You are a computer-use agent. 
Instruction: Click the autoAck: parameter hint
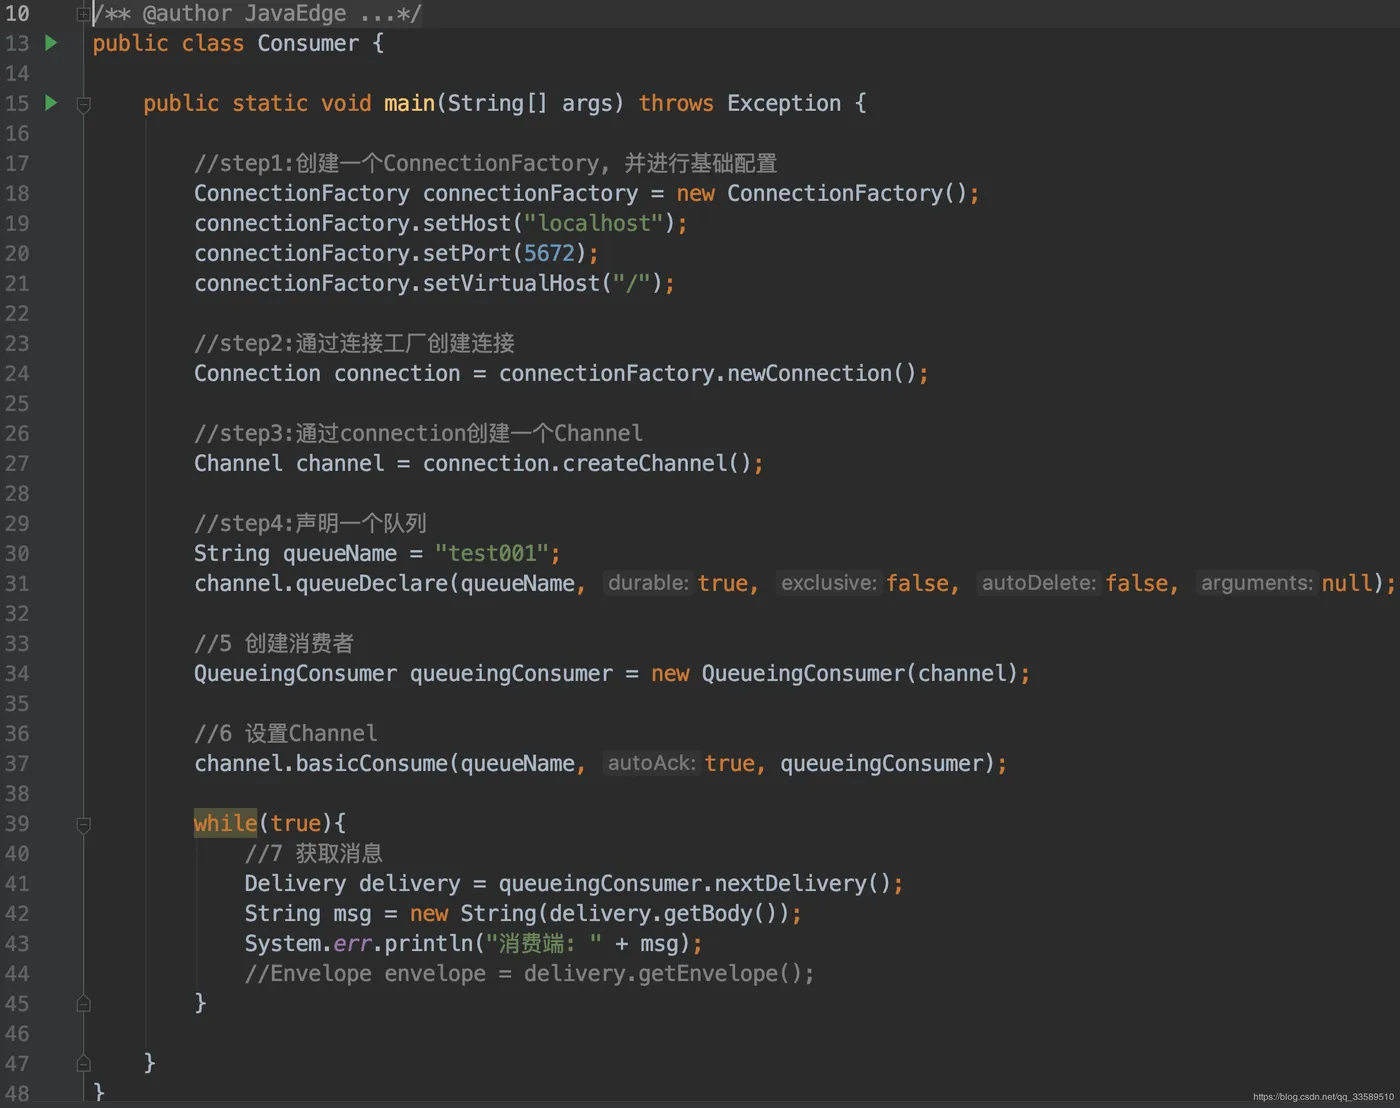pos(651,763)
